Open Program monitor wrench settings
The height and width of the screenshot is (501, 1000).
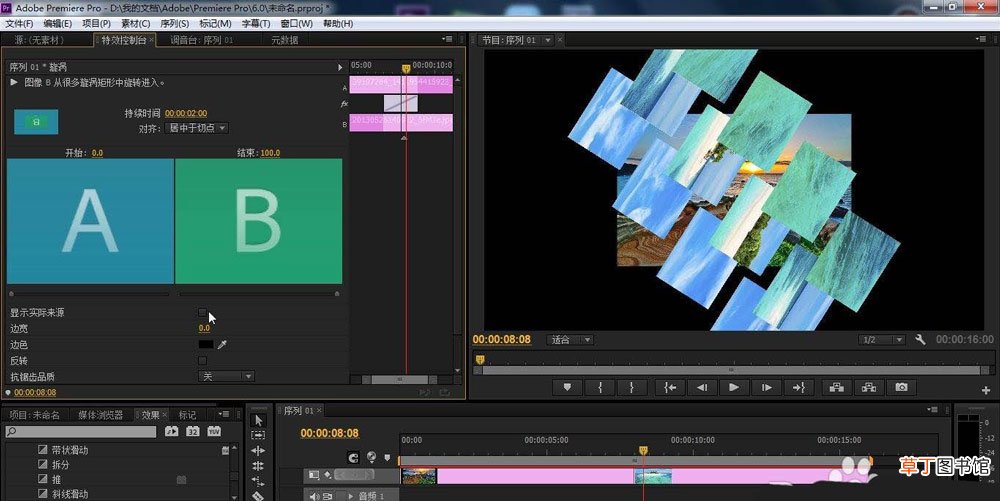click(920, 340)
